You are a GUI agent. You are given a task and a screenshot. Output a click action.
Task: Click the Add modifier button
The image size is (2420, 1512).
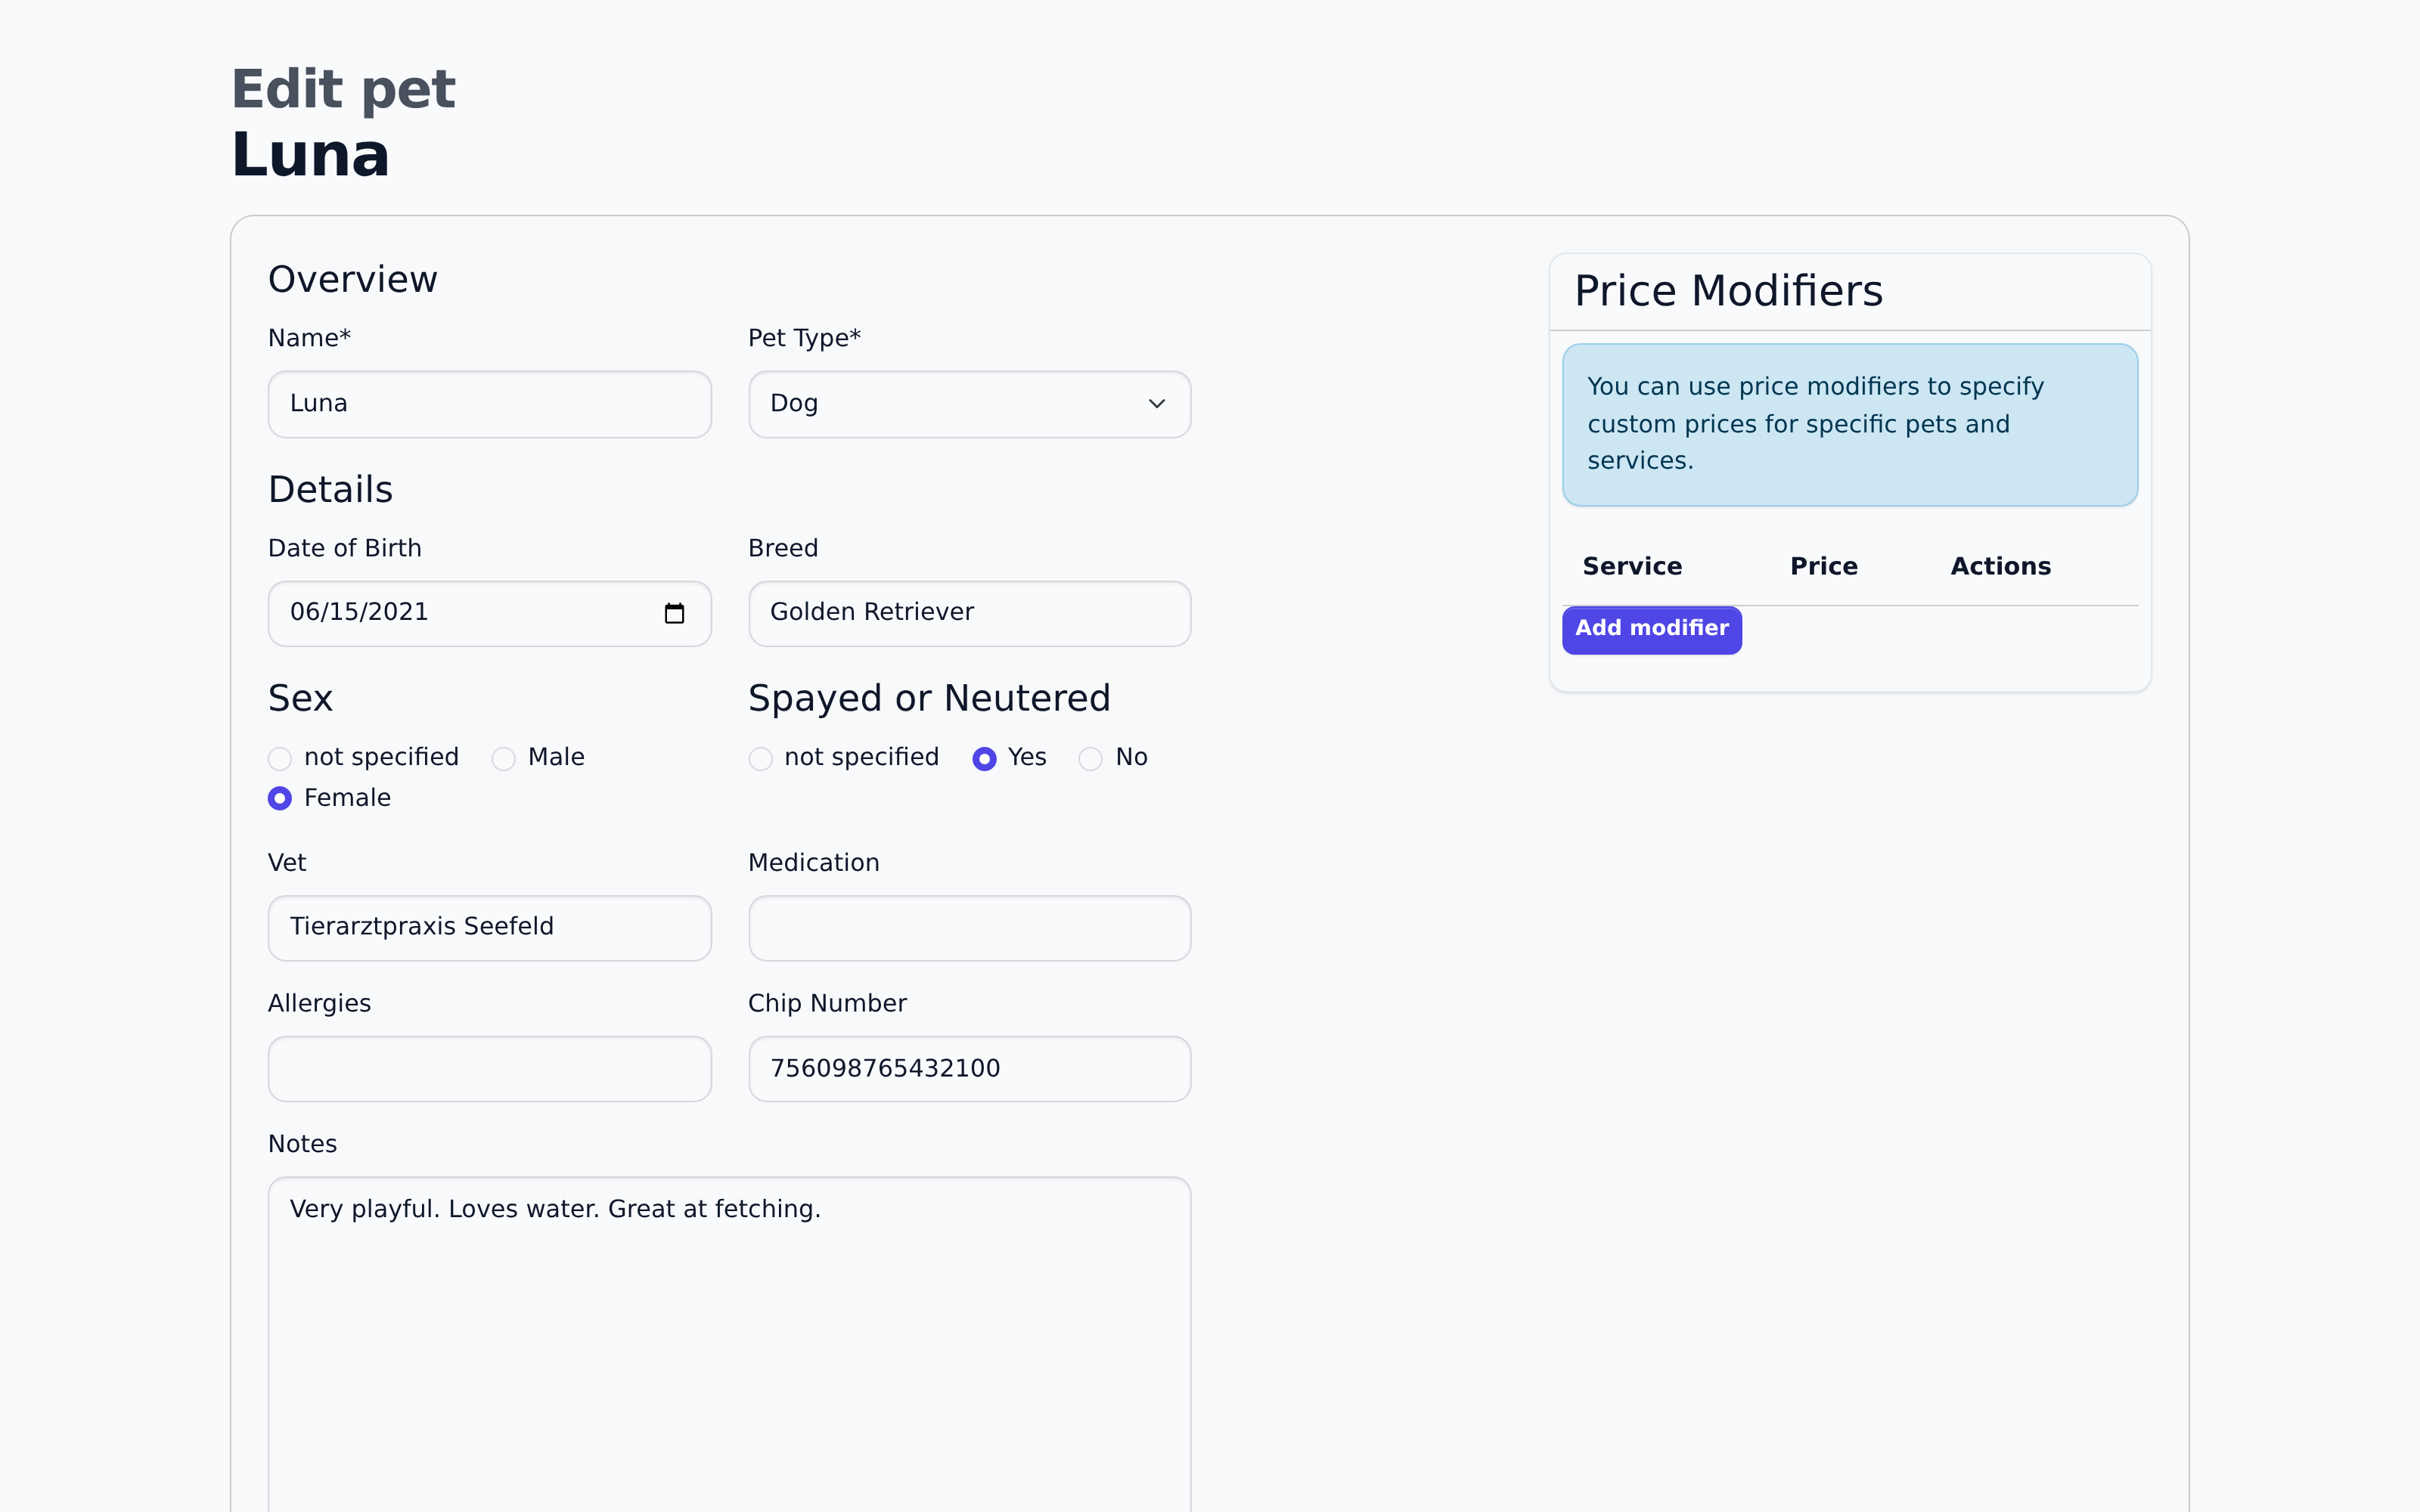pyautogui.click(x=1651, y=629)
